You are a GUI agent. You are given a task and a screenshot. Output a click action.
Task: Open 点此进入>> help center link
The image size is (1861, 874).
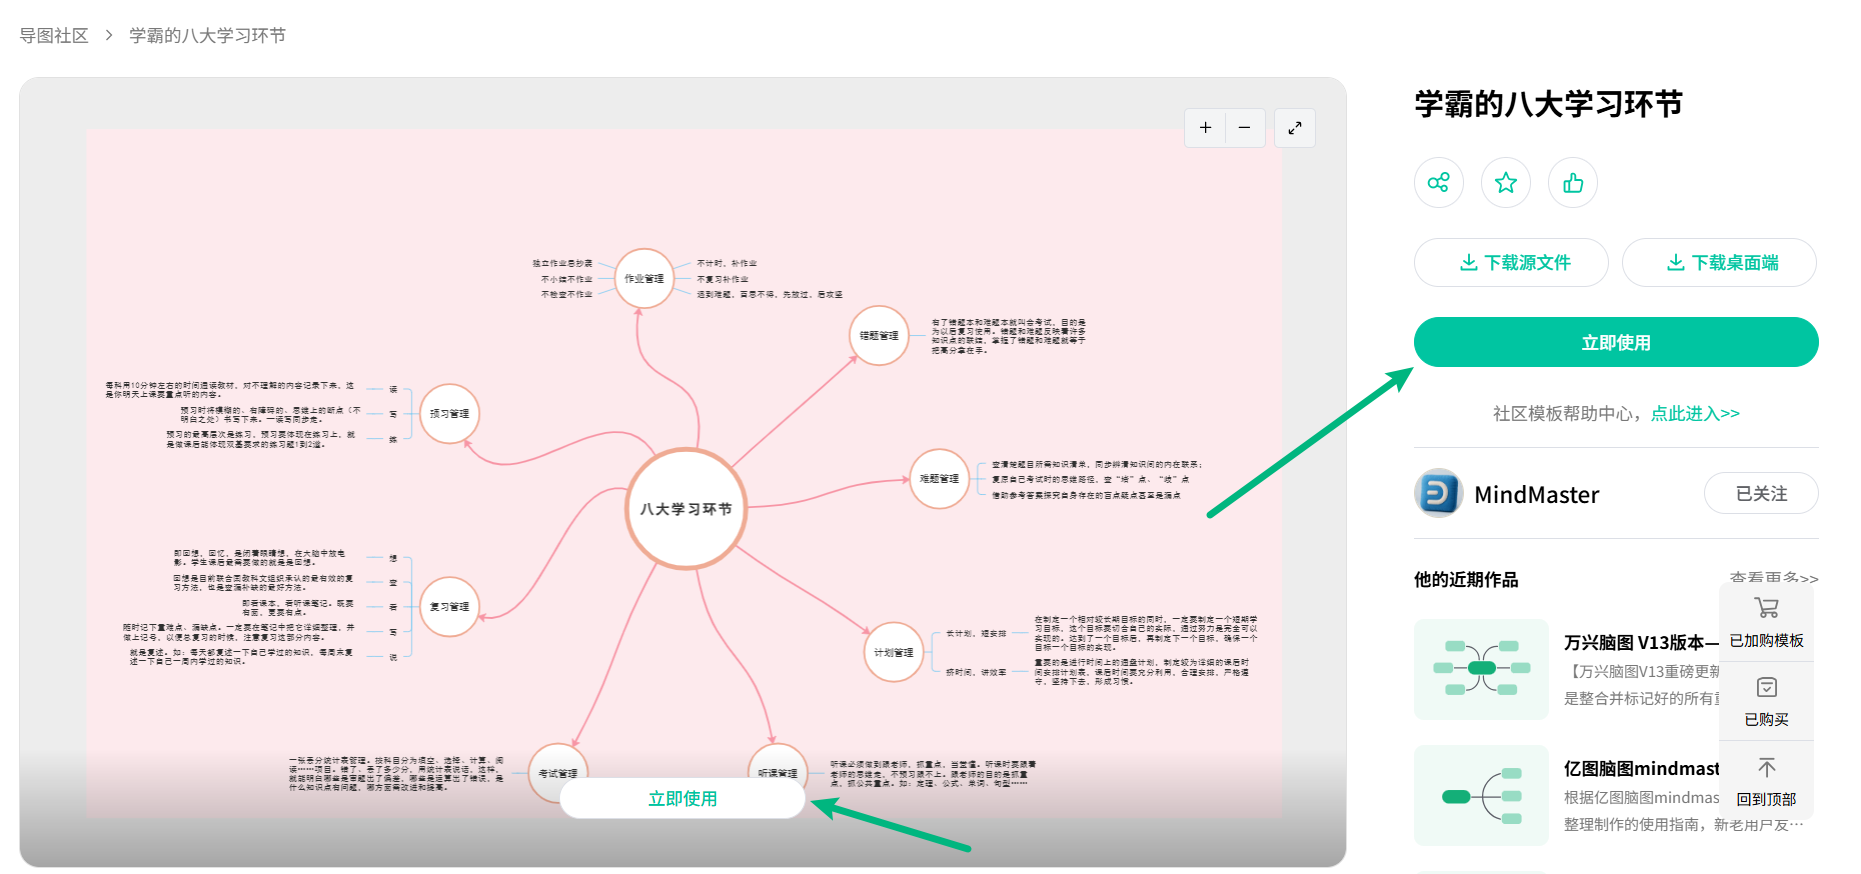1695,413
